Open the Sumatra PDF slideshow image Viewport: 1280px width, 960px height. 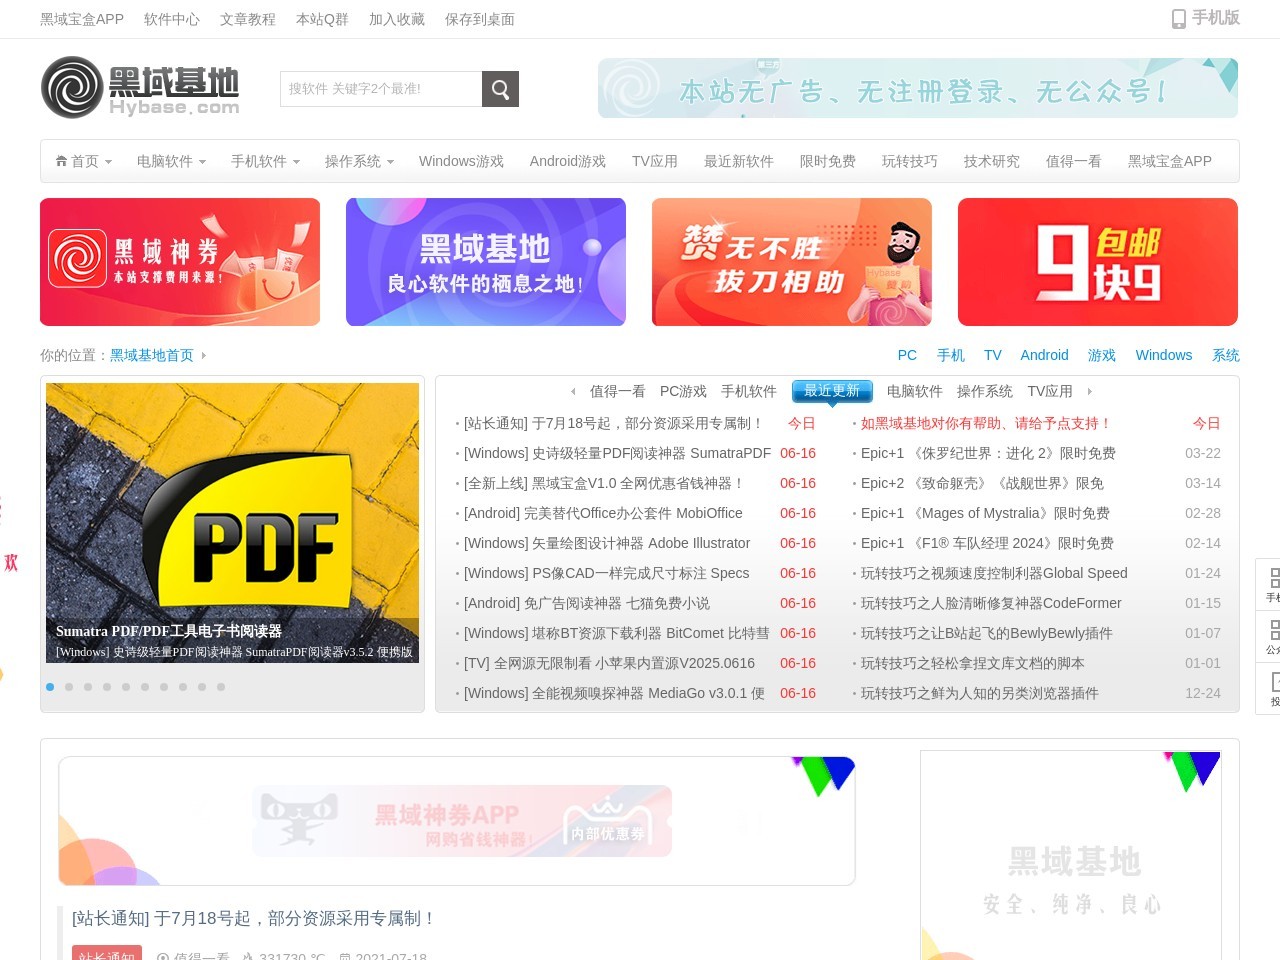(232, 522)
